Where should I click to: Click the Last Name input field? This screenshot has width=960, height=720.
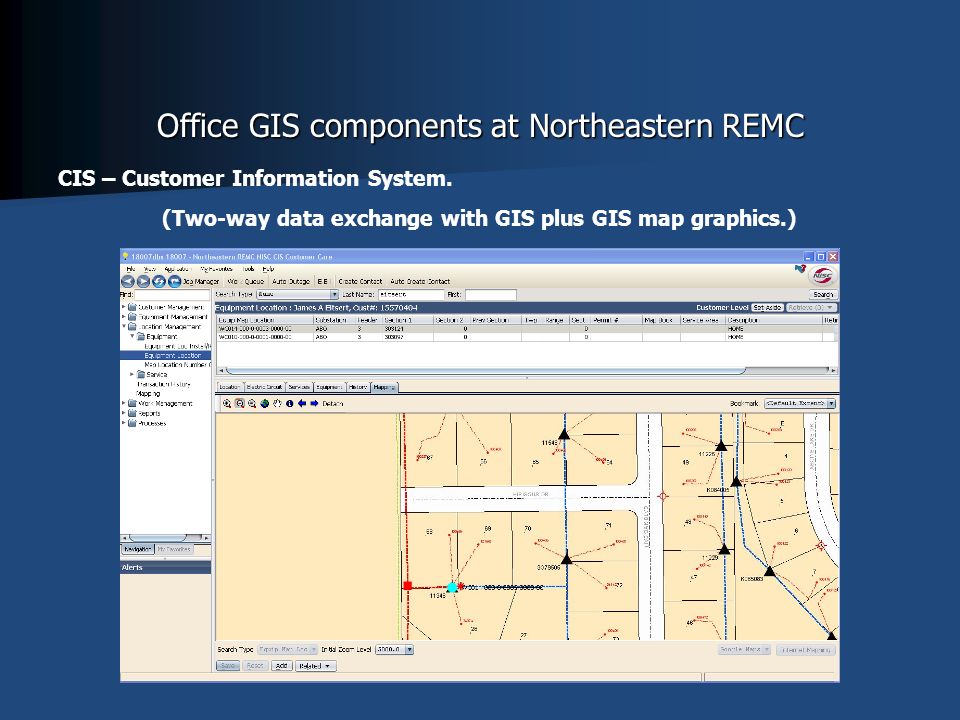tap(411, 294)
